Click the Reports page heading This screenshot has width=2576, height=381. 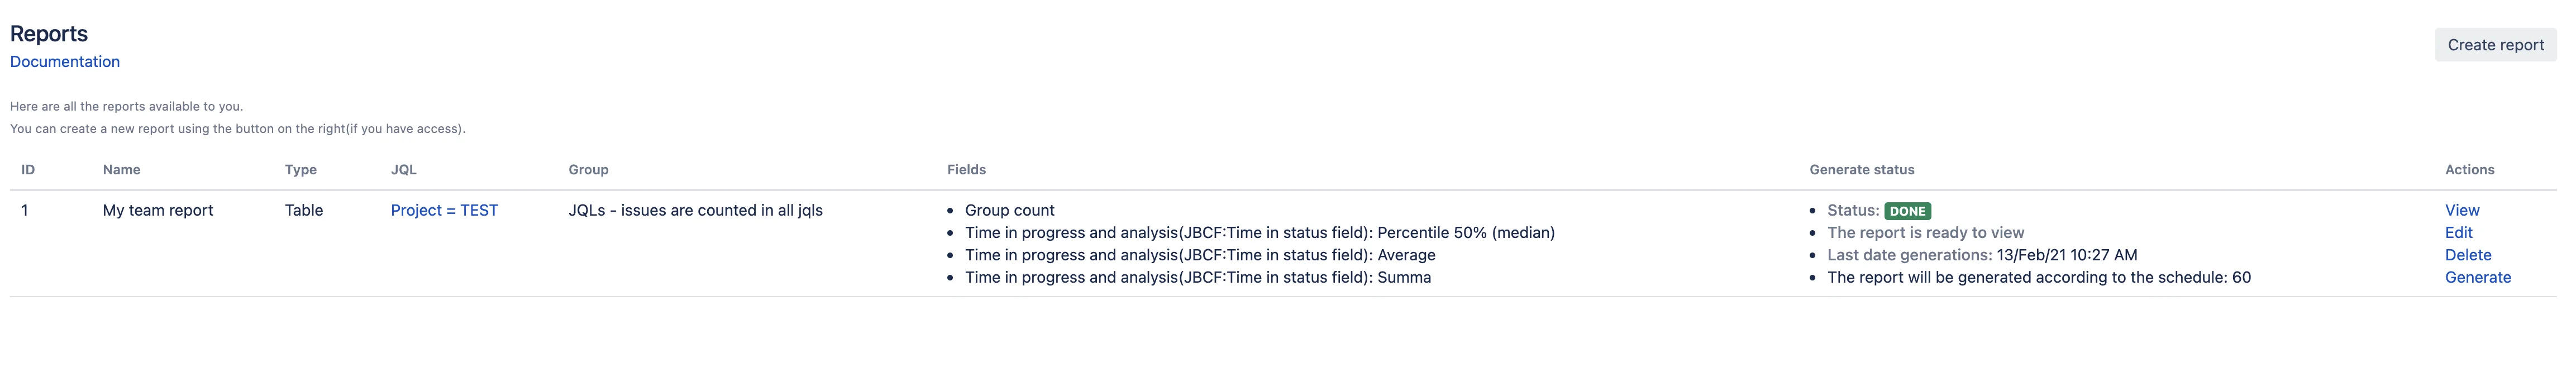[x=49, y=34]
